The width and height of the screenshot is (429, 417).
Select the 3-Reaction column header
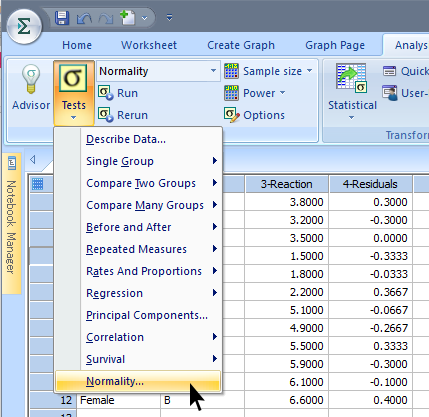(x=287, y=184)
